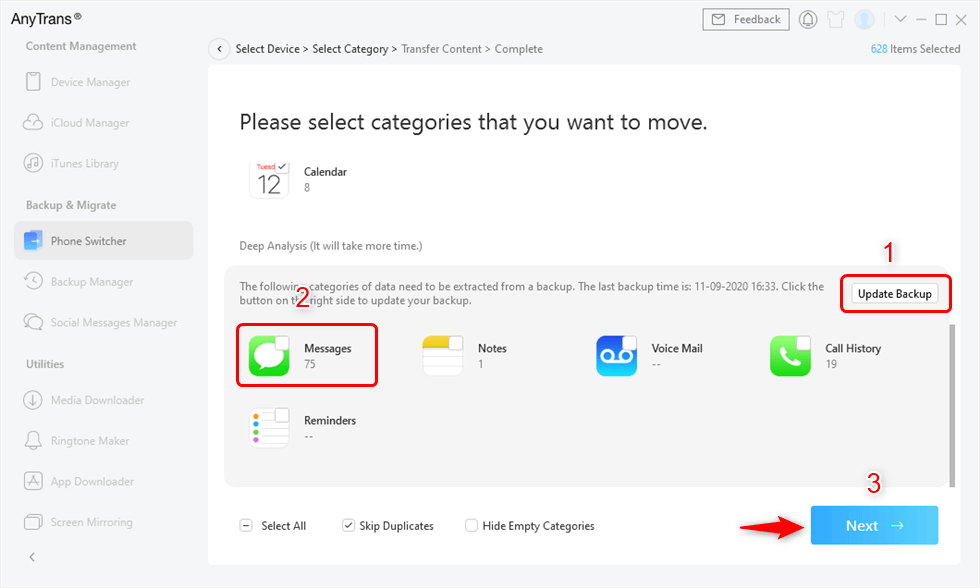This screenshot has width=980, height=588.
Task: Open the user account avatar
Action: point(864,19)
